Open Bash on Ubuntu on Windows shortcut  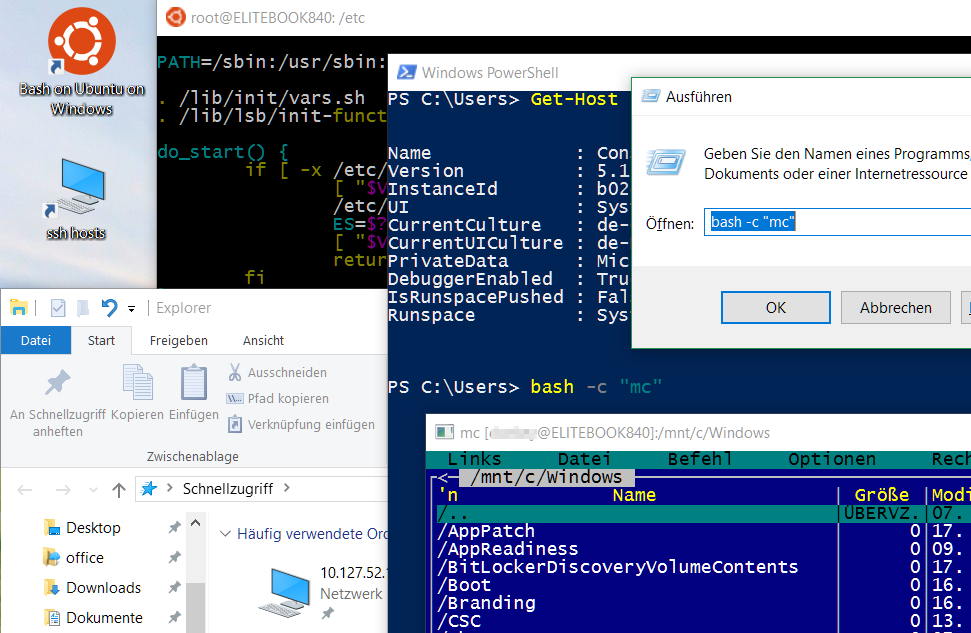click(81, 43)
